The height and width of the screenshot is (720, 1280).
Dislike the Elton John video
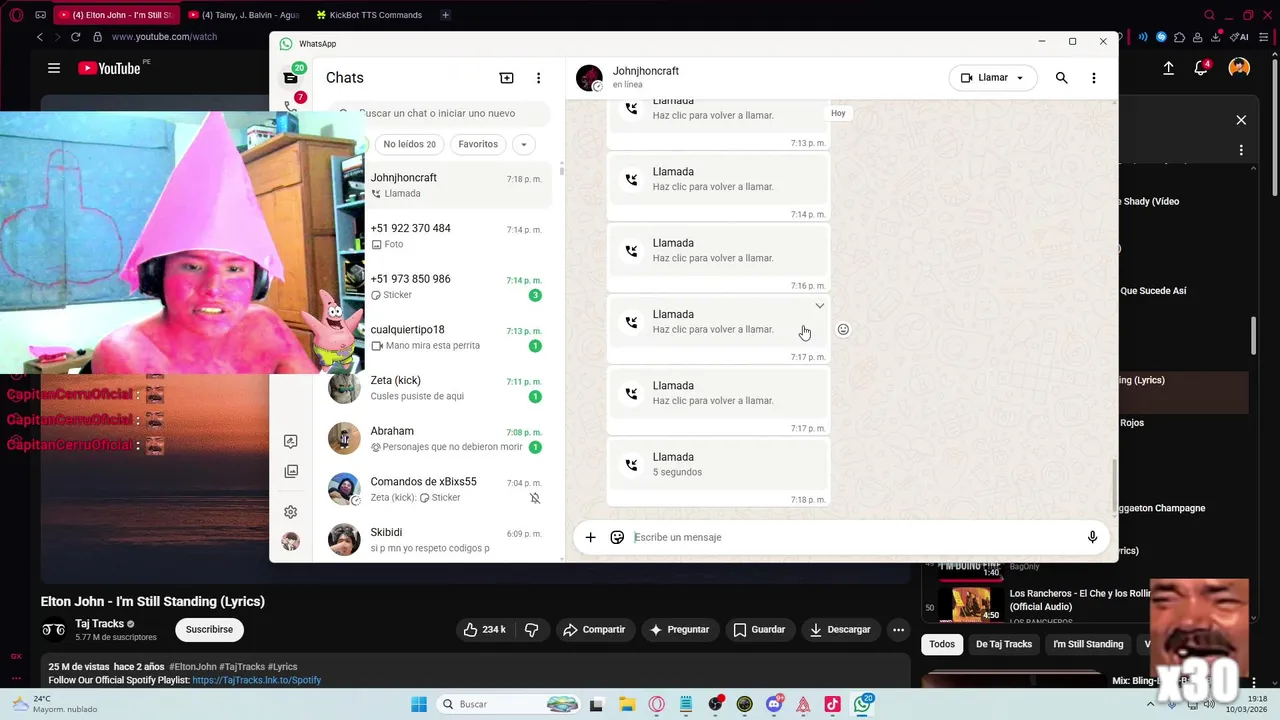click(532, 629)
